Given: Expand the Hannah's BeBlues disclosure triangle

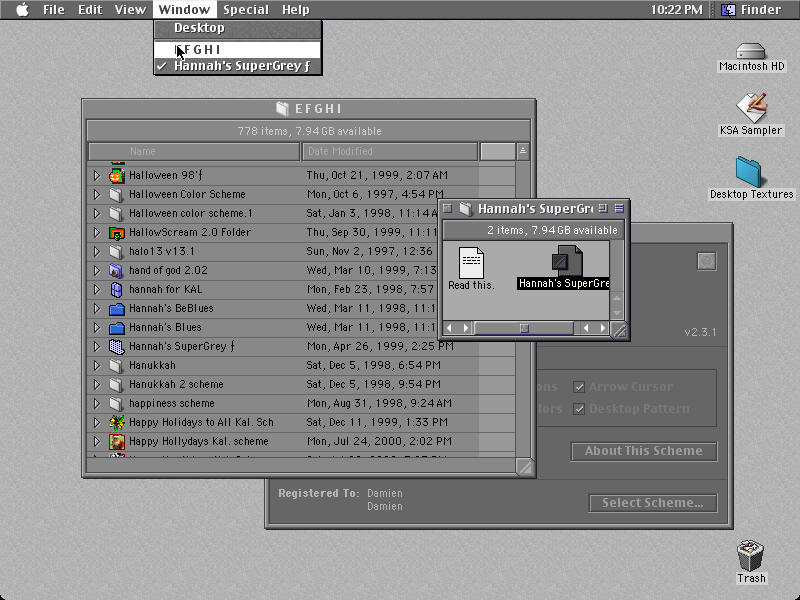Looking at the screenshot, I should (x=97, y=309).
